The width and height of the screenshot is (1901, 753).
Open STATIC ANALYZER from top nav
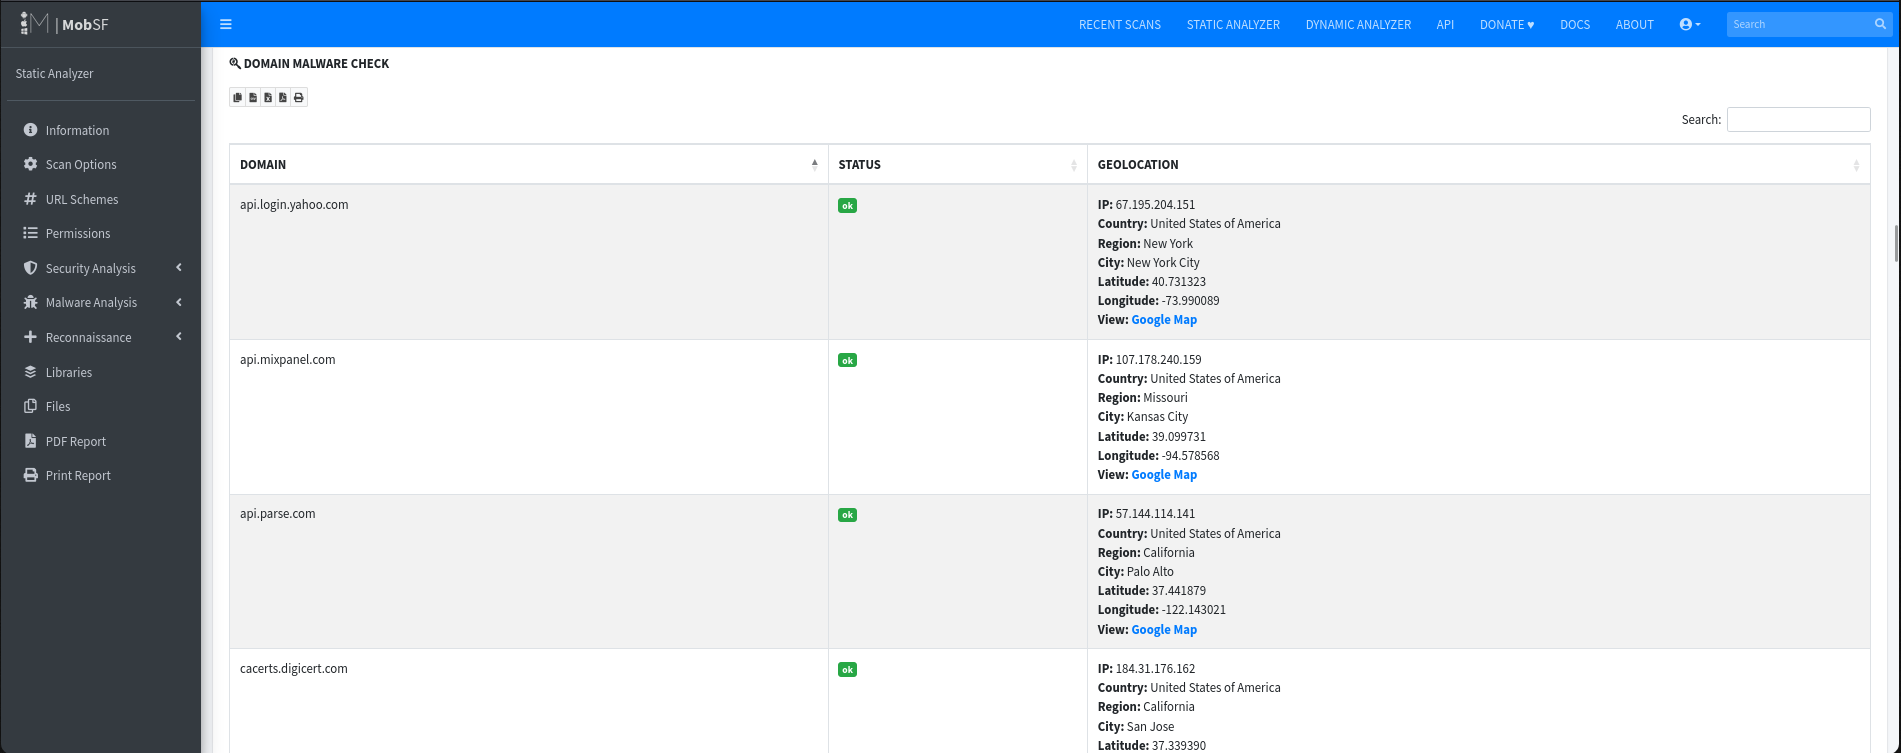[1233, 24]
